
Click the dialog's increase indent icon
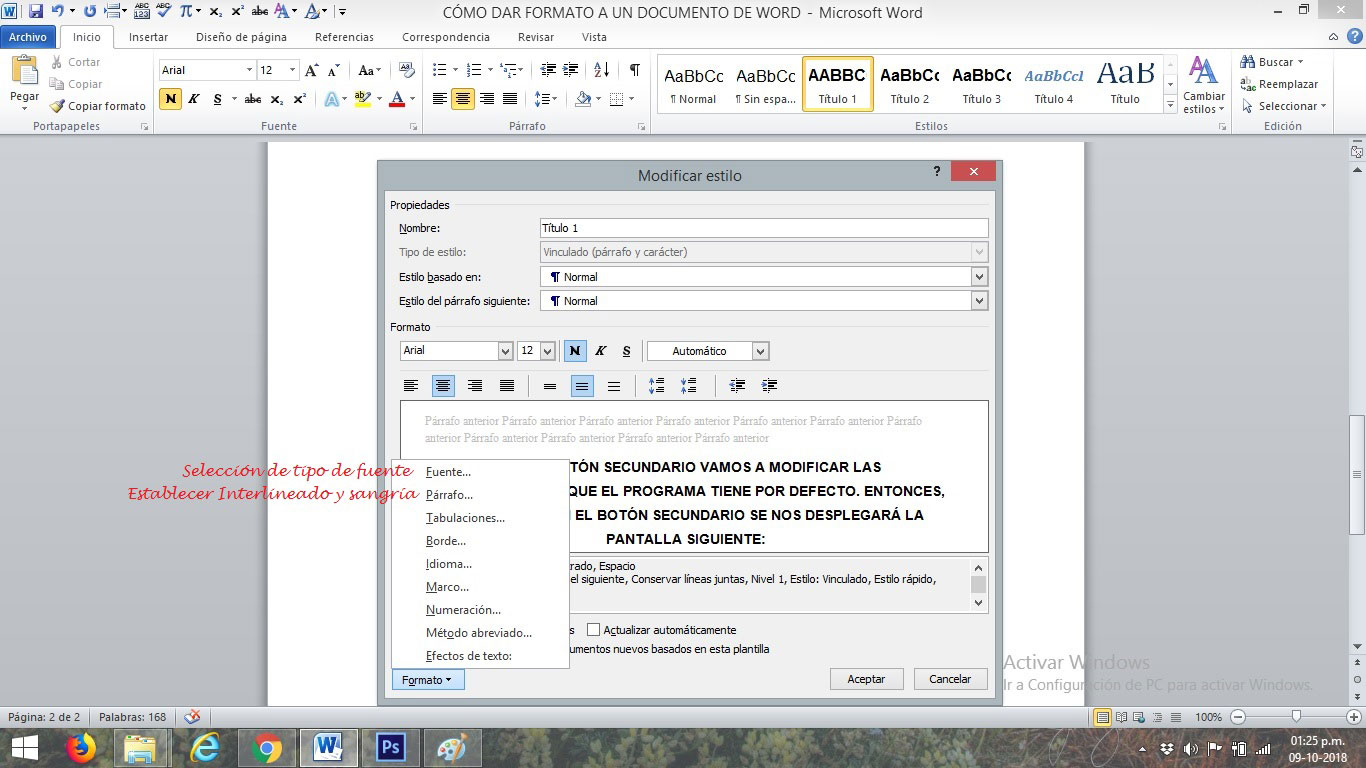point(769,386)
